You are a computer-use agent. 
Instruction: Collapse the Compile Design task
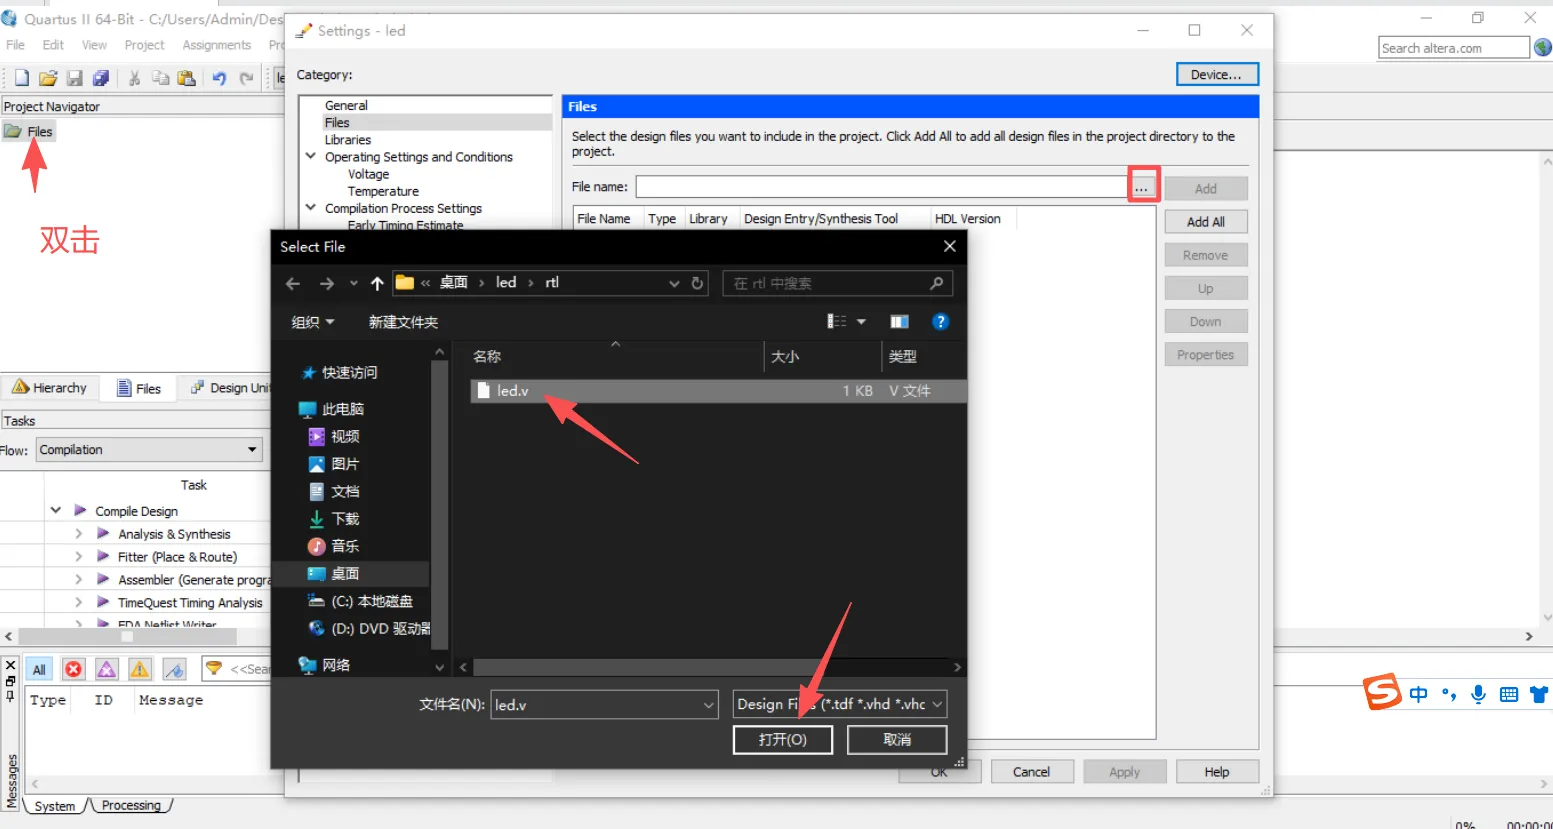tap(56, 510)
